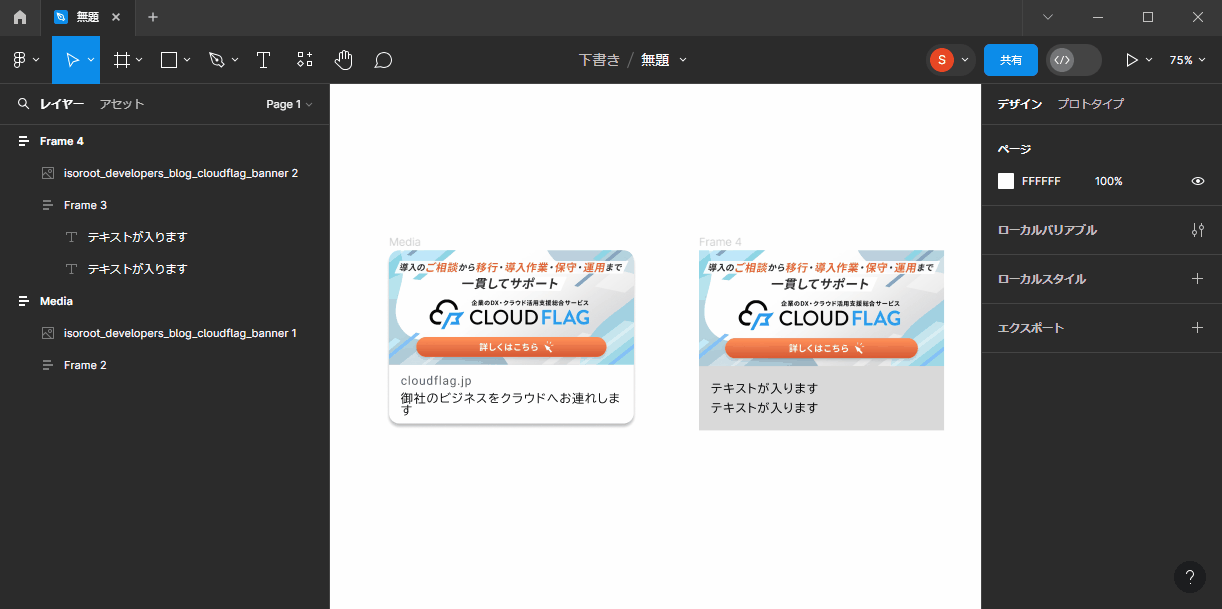This screenshot has height=609, width=1222.
Task: Select isoroot_developers_blog_cloudflag_banner 1 layer
Action: 164,333
